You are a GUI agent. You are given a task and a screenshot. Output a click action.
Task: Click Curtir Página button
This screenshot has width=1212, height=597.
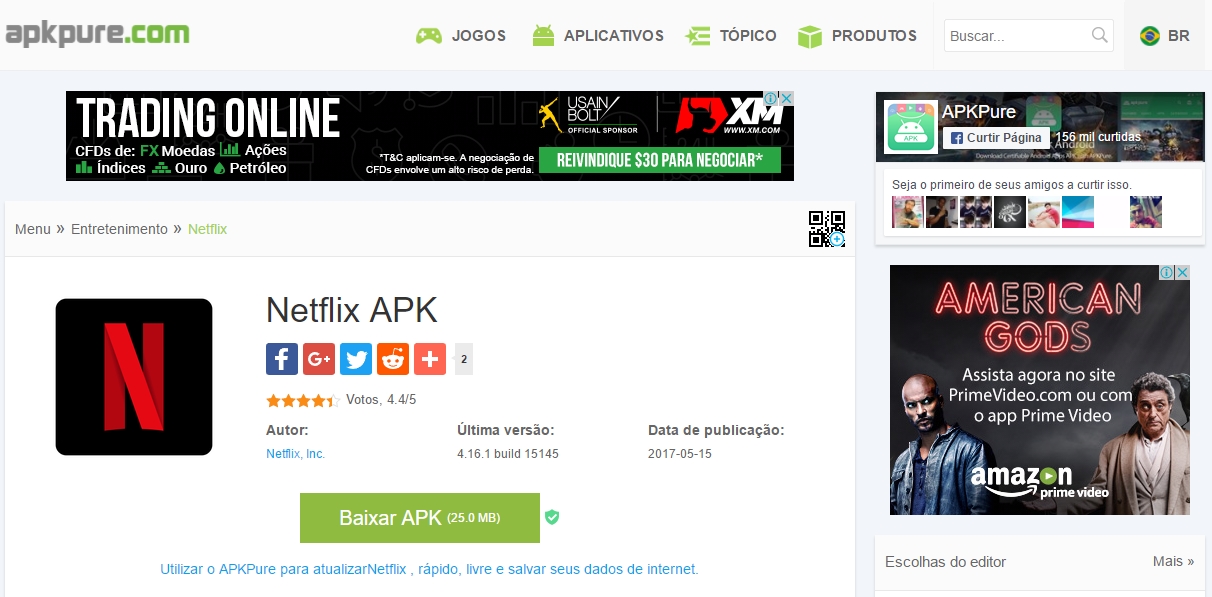[x=996, y=138]
